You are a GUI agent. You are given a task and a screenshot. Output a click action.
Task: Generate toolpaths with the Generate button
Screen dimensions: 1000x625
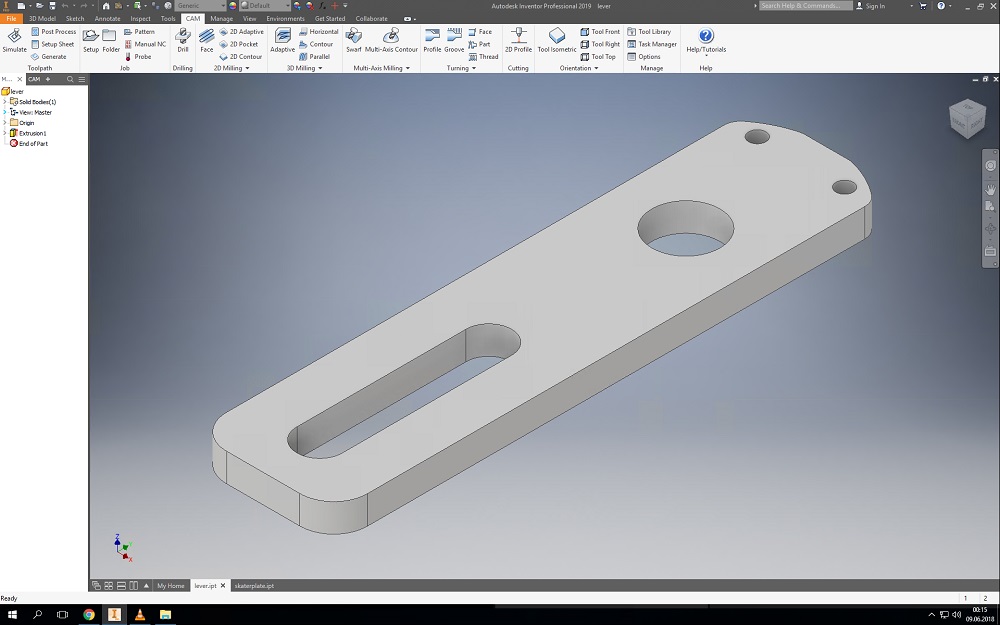point(48,57)
